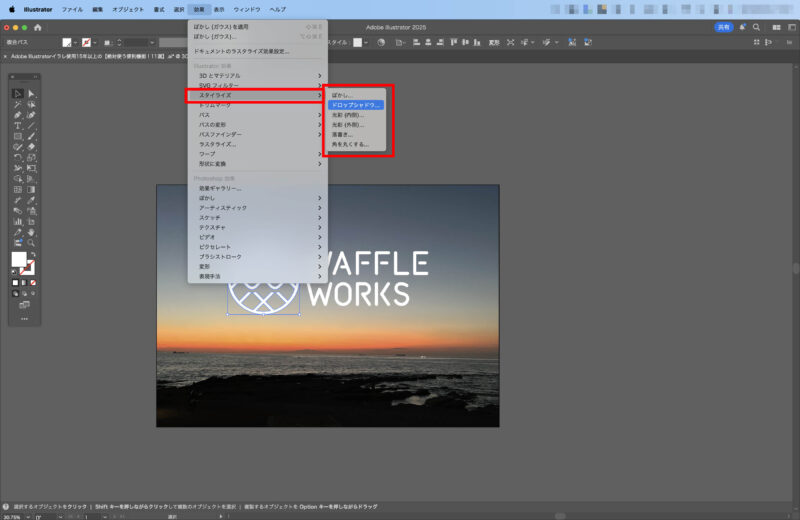The image size is (800, 520).
Task: Click the 共有 share button
Action: click(723, 27)
